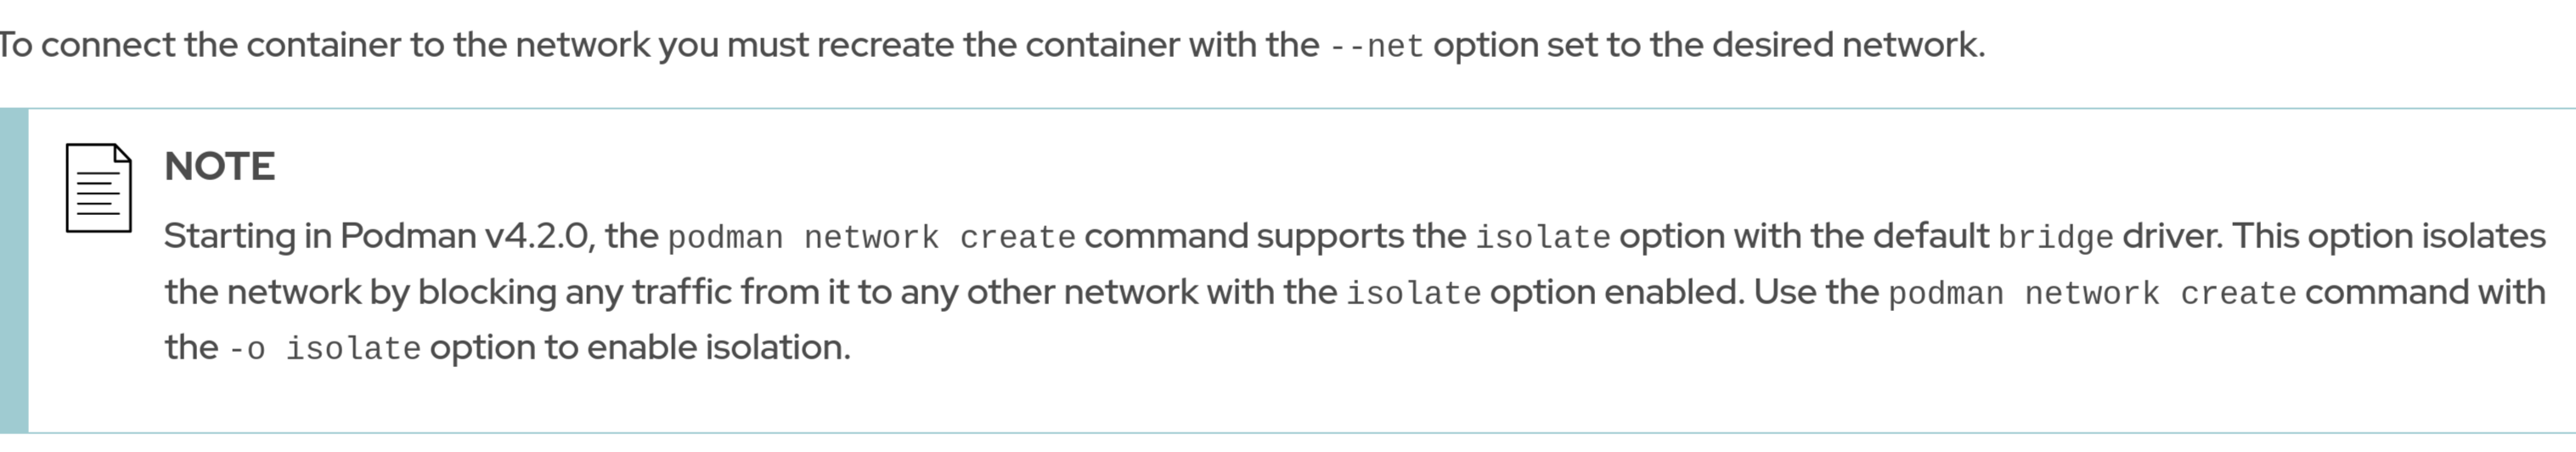Click the bridge code word

coord(2055,238)
